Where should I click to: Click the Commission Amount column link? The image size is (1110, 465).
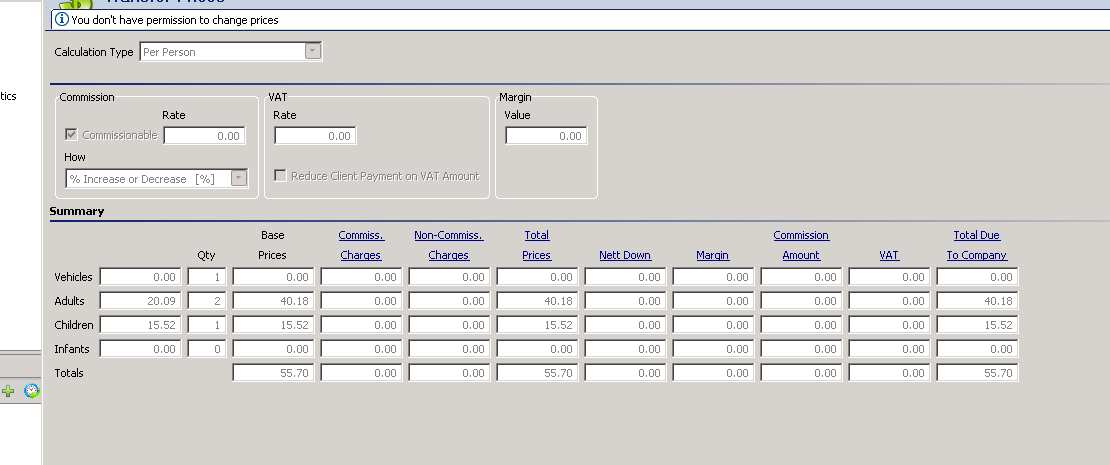click(801, 245)
